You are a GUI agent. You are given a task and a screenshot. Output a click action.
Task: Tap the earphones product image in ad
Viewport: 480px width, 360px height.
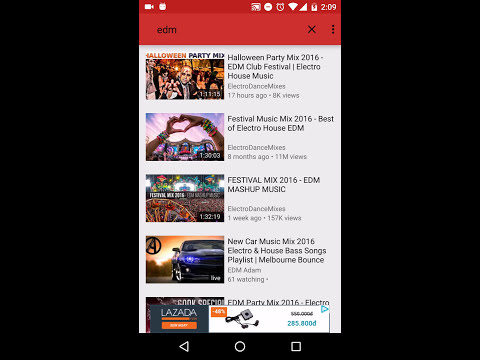point(242,319)
